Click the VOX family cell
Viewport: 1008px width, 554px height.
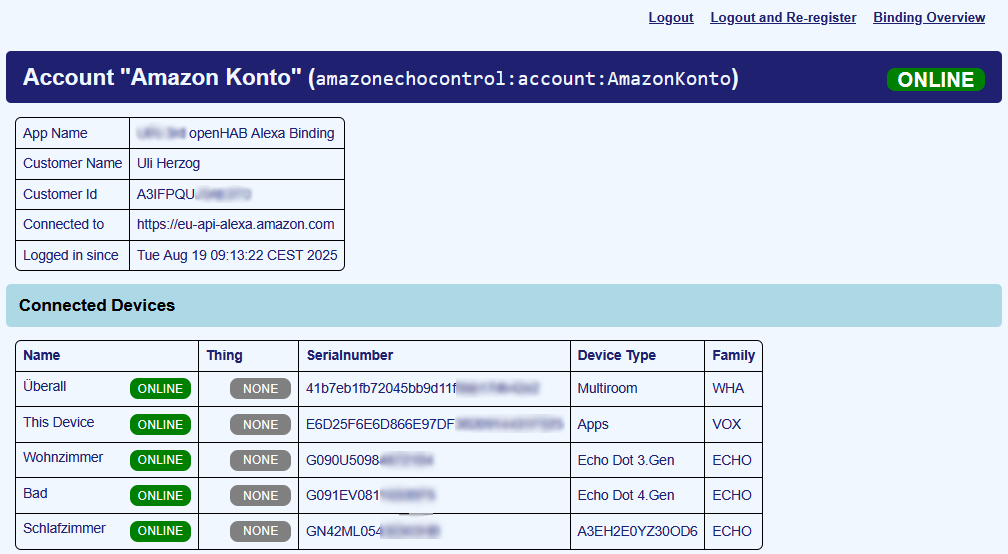(x=726, y=424)
